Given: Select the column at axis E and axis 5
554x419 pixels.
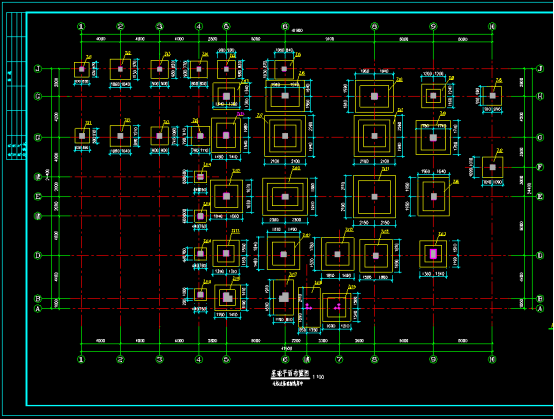Looking at the screenshot, I should [226, 196].
